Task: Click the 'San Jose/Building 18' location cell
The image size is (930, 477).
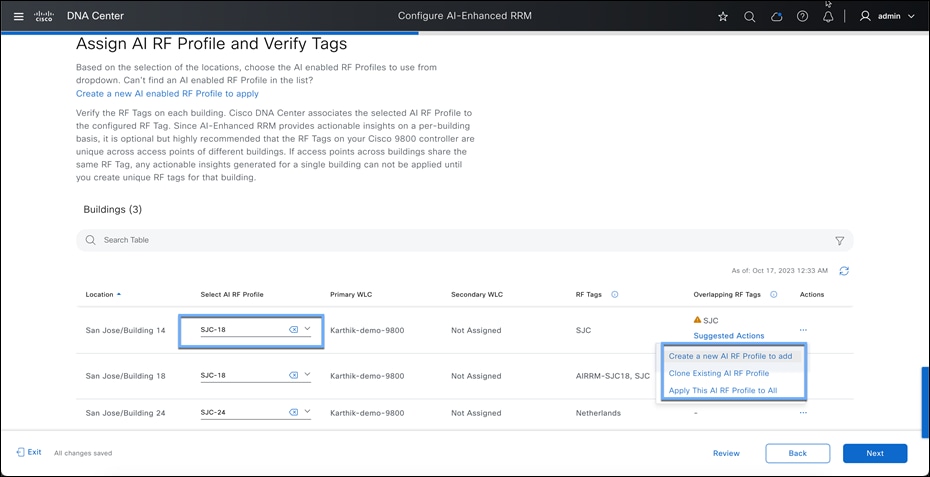Action: click(125, 376)
